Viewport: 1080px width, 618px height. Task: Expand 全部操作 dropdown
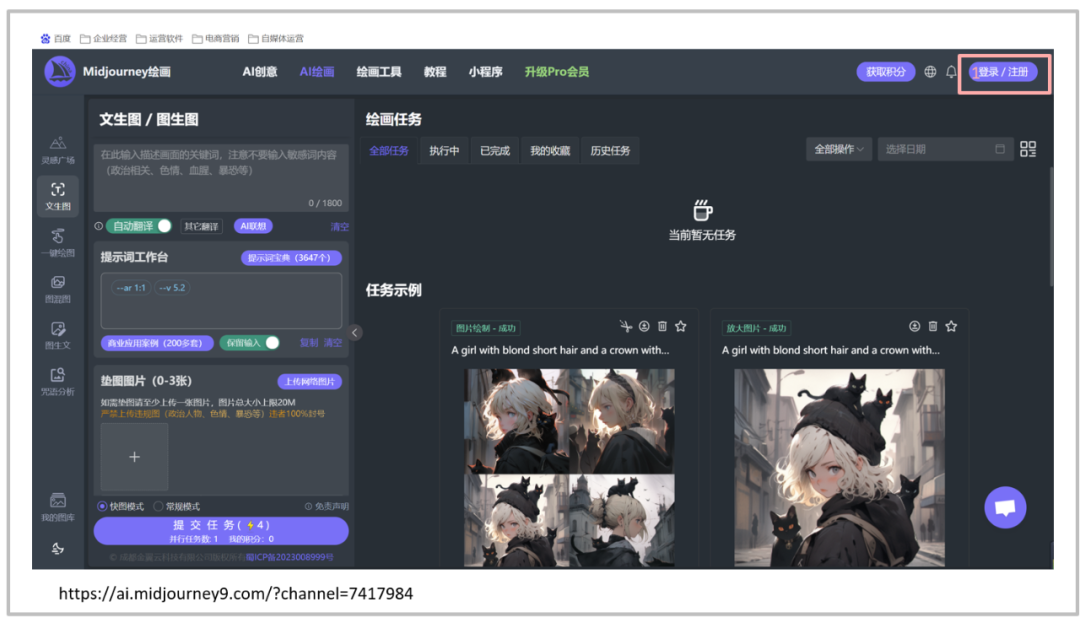pos(838,149)
